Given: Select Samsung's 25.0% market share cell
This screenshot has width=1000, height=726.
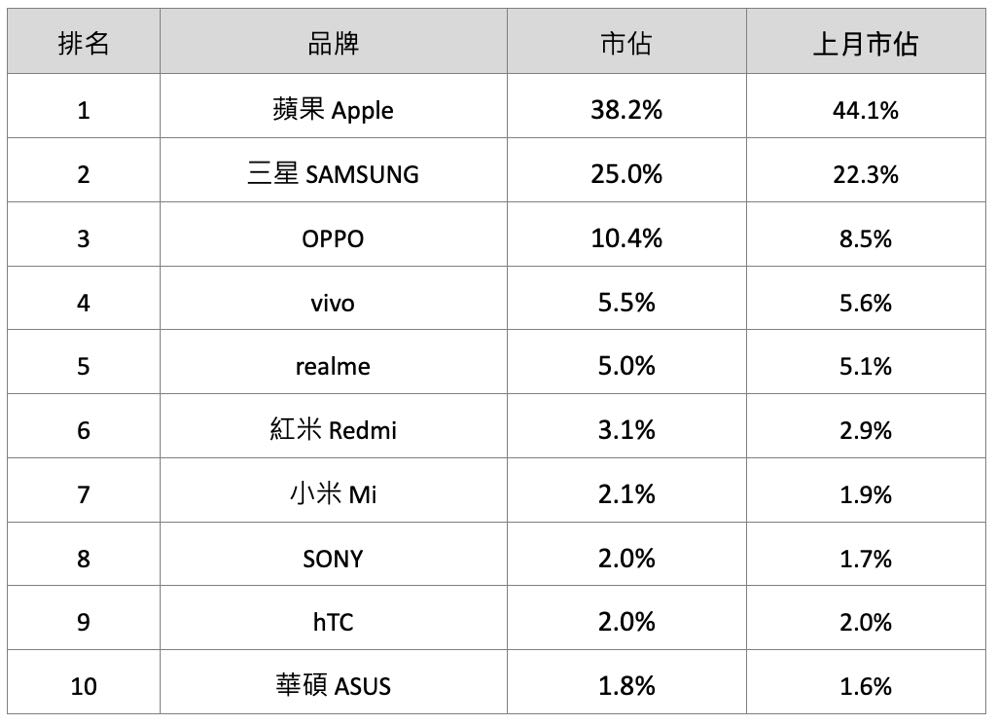Looking at the screenshot, I should pyautogui.click(x=626, y=173).
